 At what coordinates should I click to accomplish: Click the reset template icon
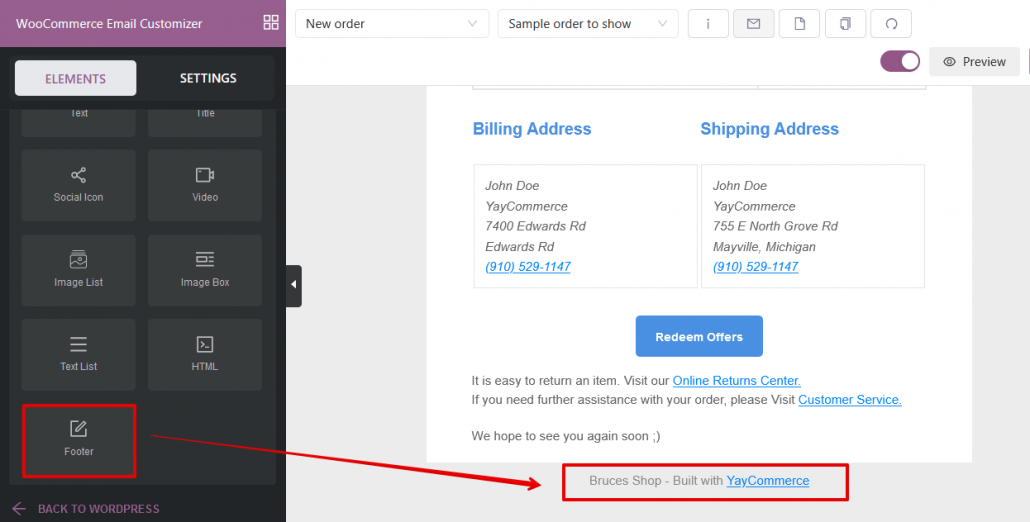[x=891, y=24]
